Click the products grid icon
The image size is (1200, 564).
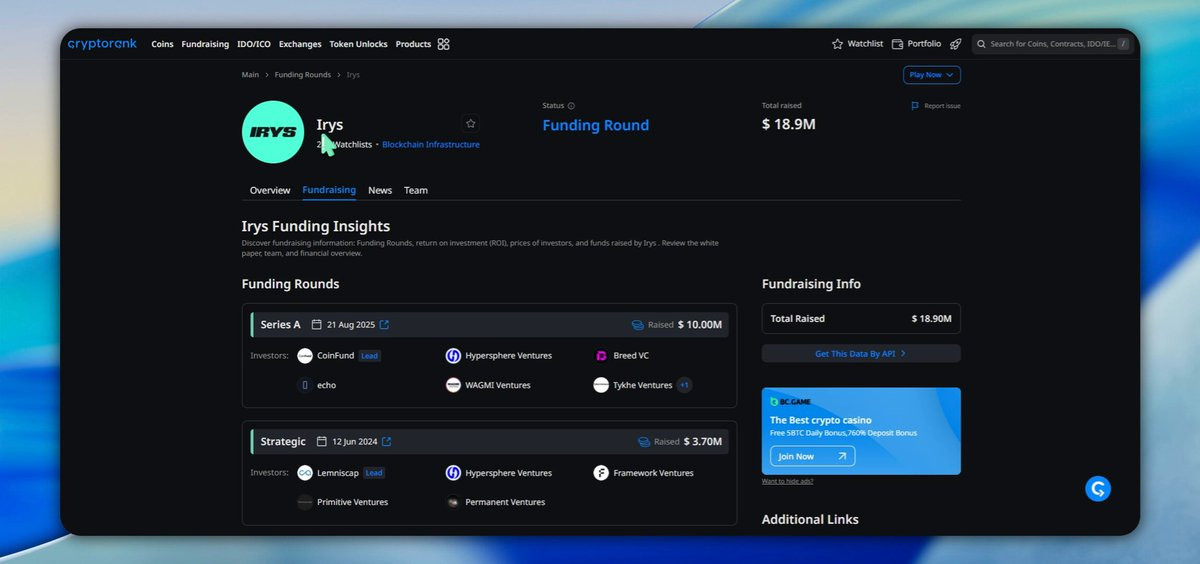pos(444,44)
